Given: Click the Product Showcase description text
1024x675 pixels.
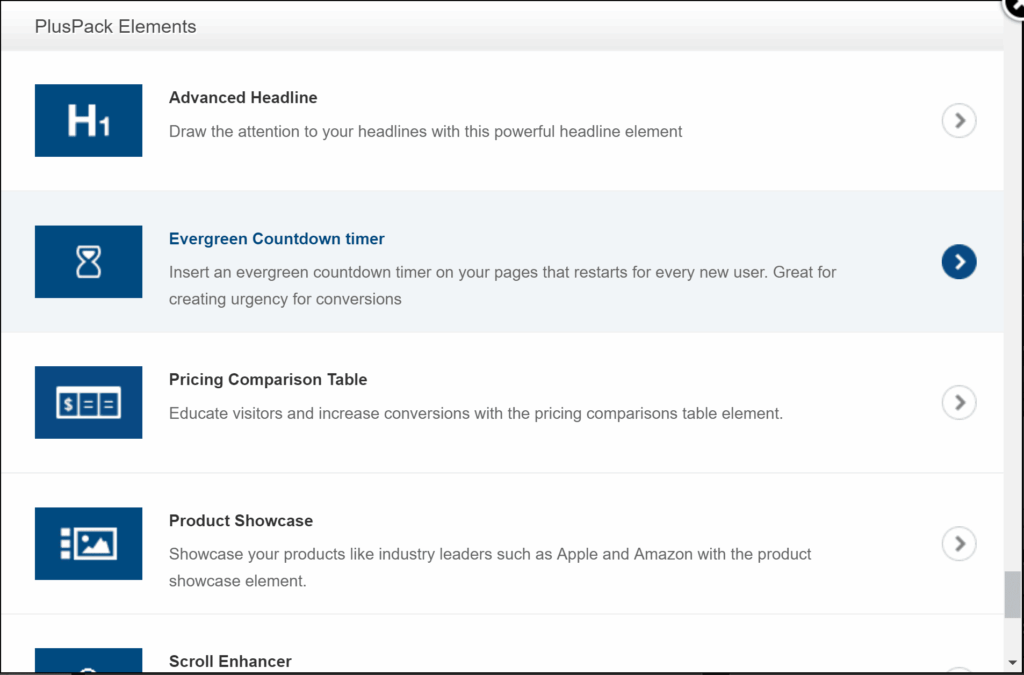Looking at the screenshot, I should [490, 567].
